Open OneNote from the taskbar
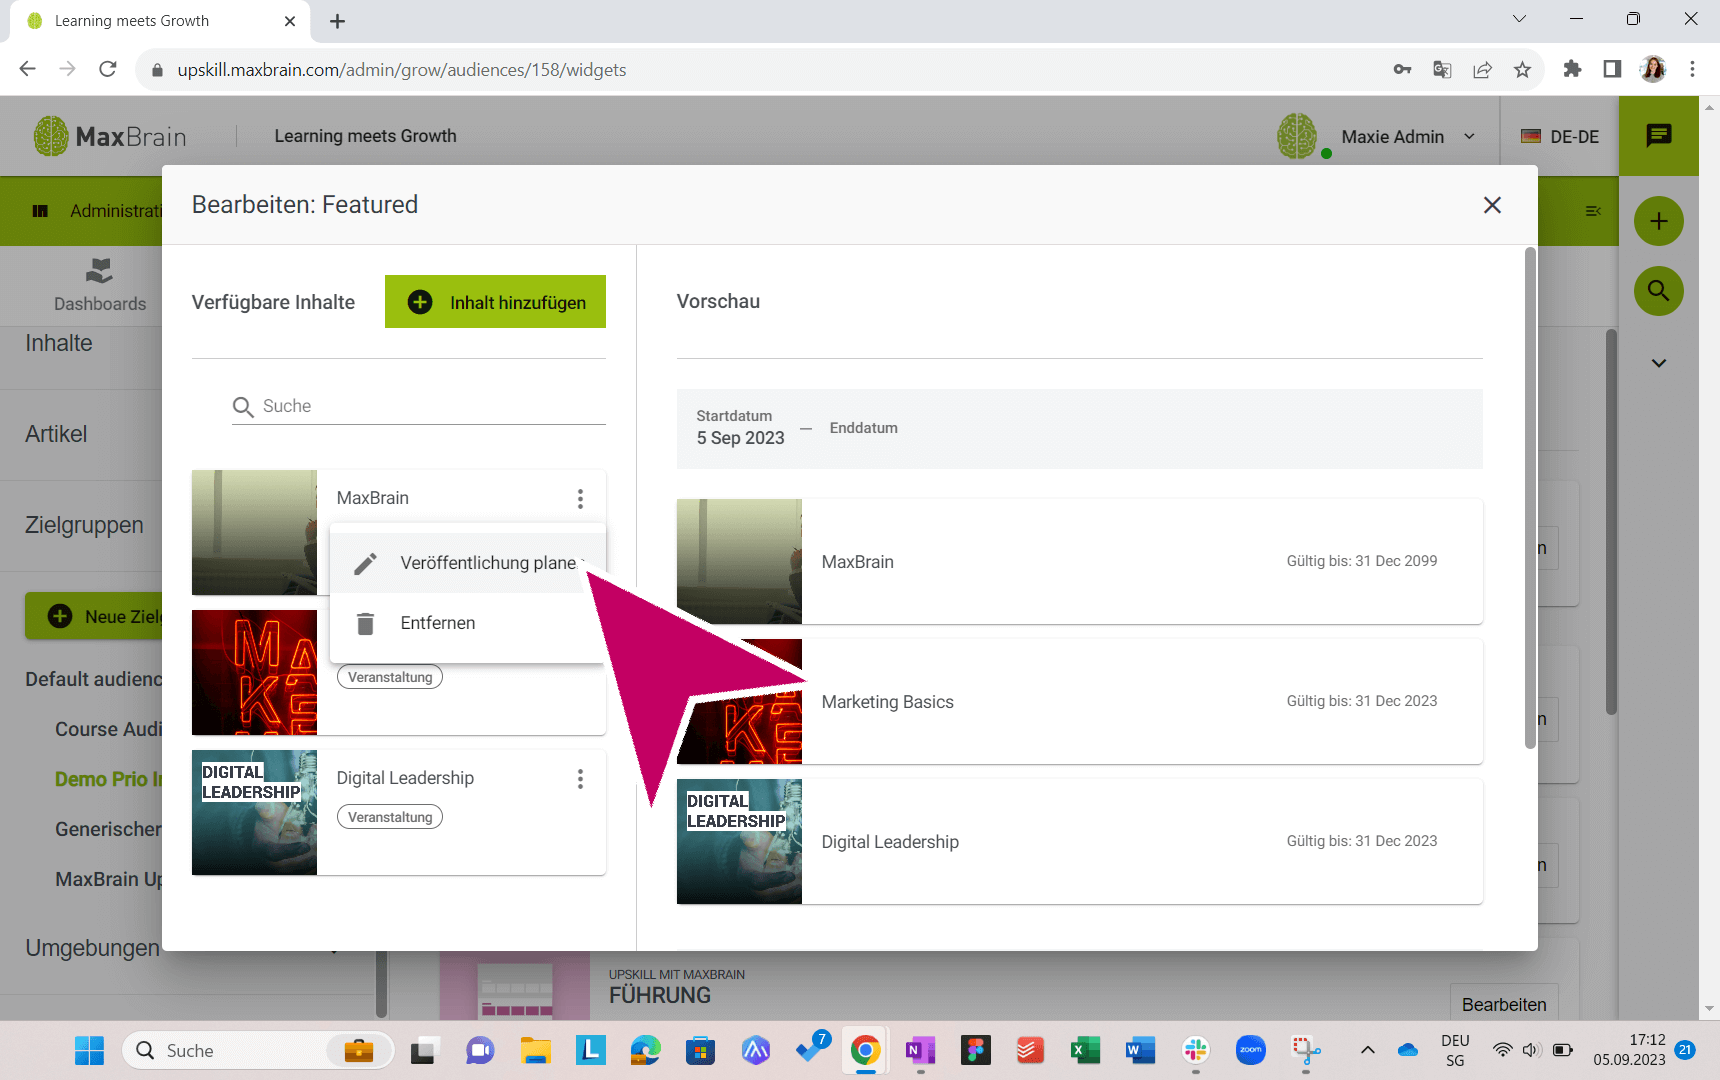This screenshot has width=1720, height=1080. [920, 1050]
